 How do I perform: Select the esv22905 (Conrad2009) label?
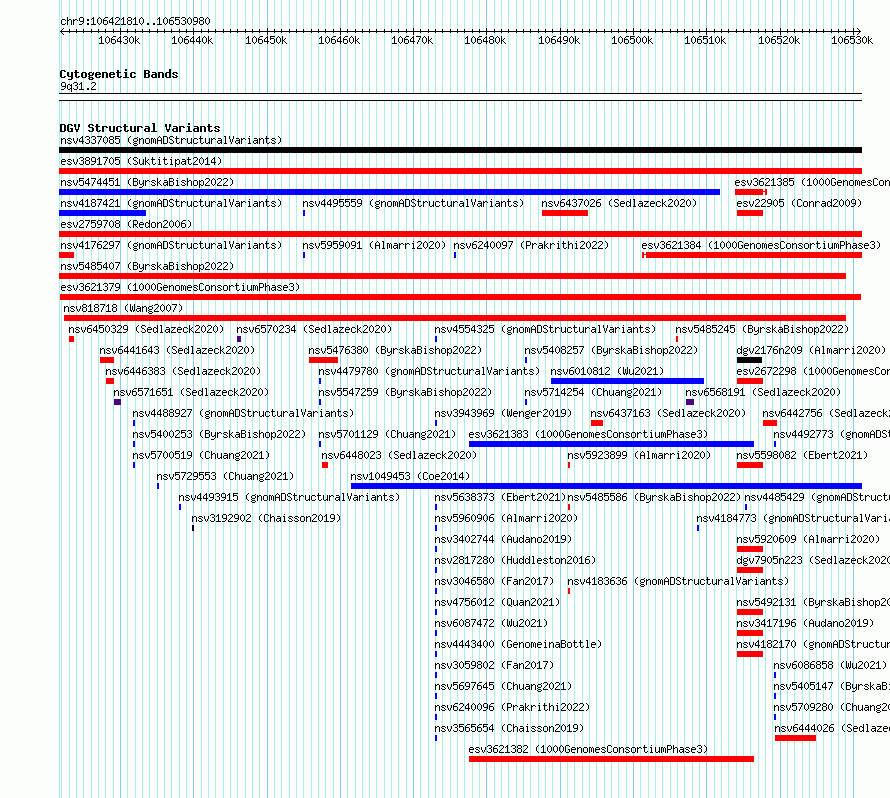pos(799,203)
